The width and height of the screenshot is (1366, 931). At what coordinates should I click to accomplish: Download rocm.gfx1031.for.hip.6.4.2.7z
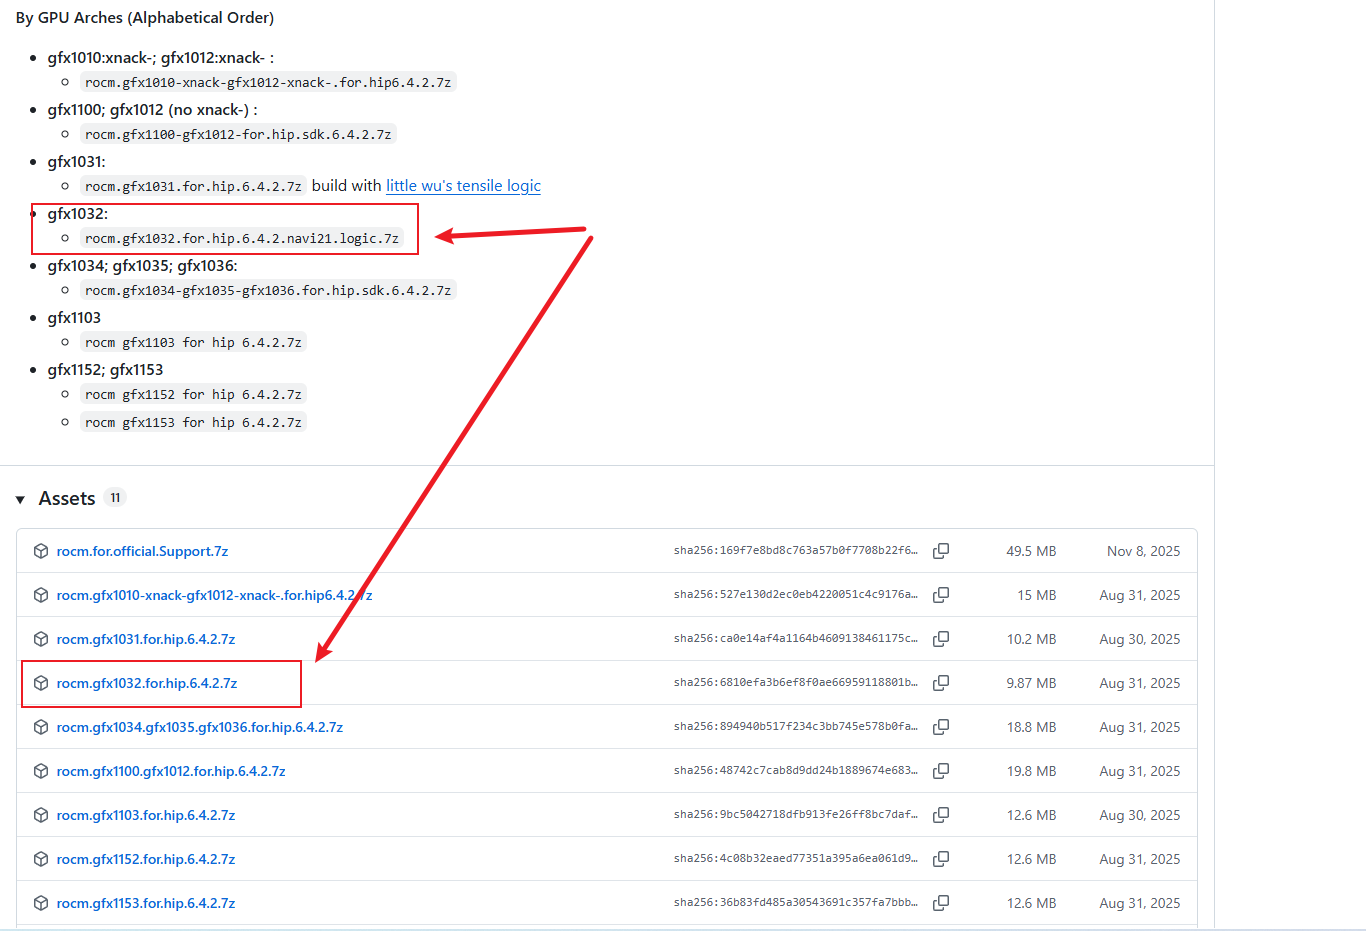click(146, 639)
